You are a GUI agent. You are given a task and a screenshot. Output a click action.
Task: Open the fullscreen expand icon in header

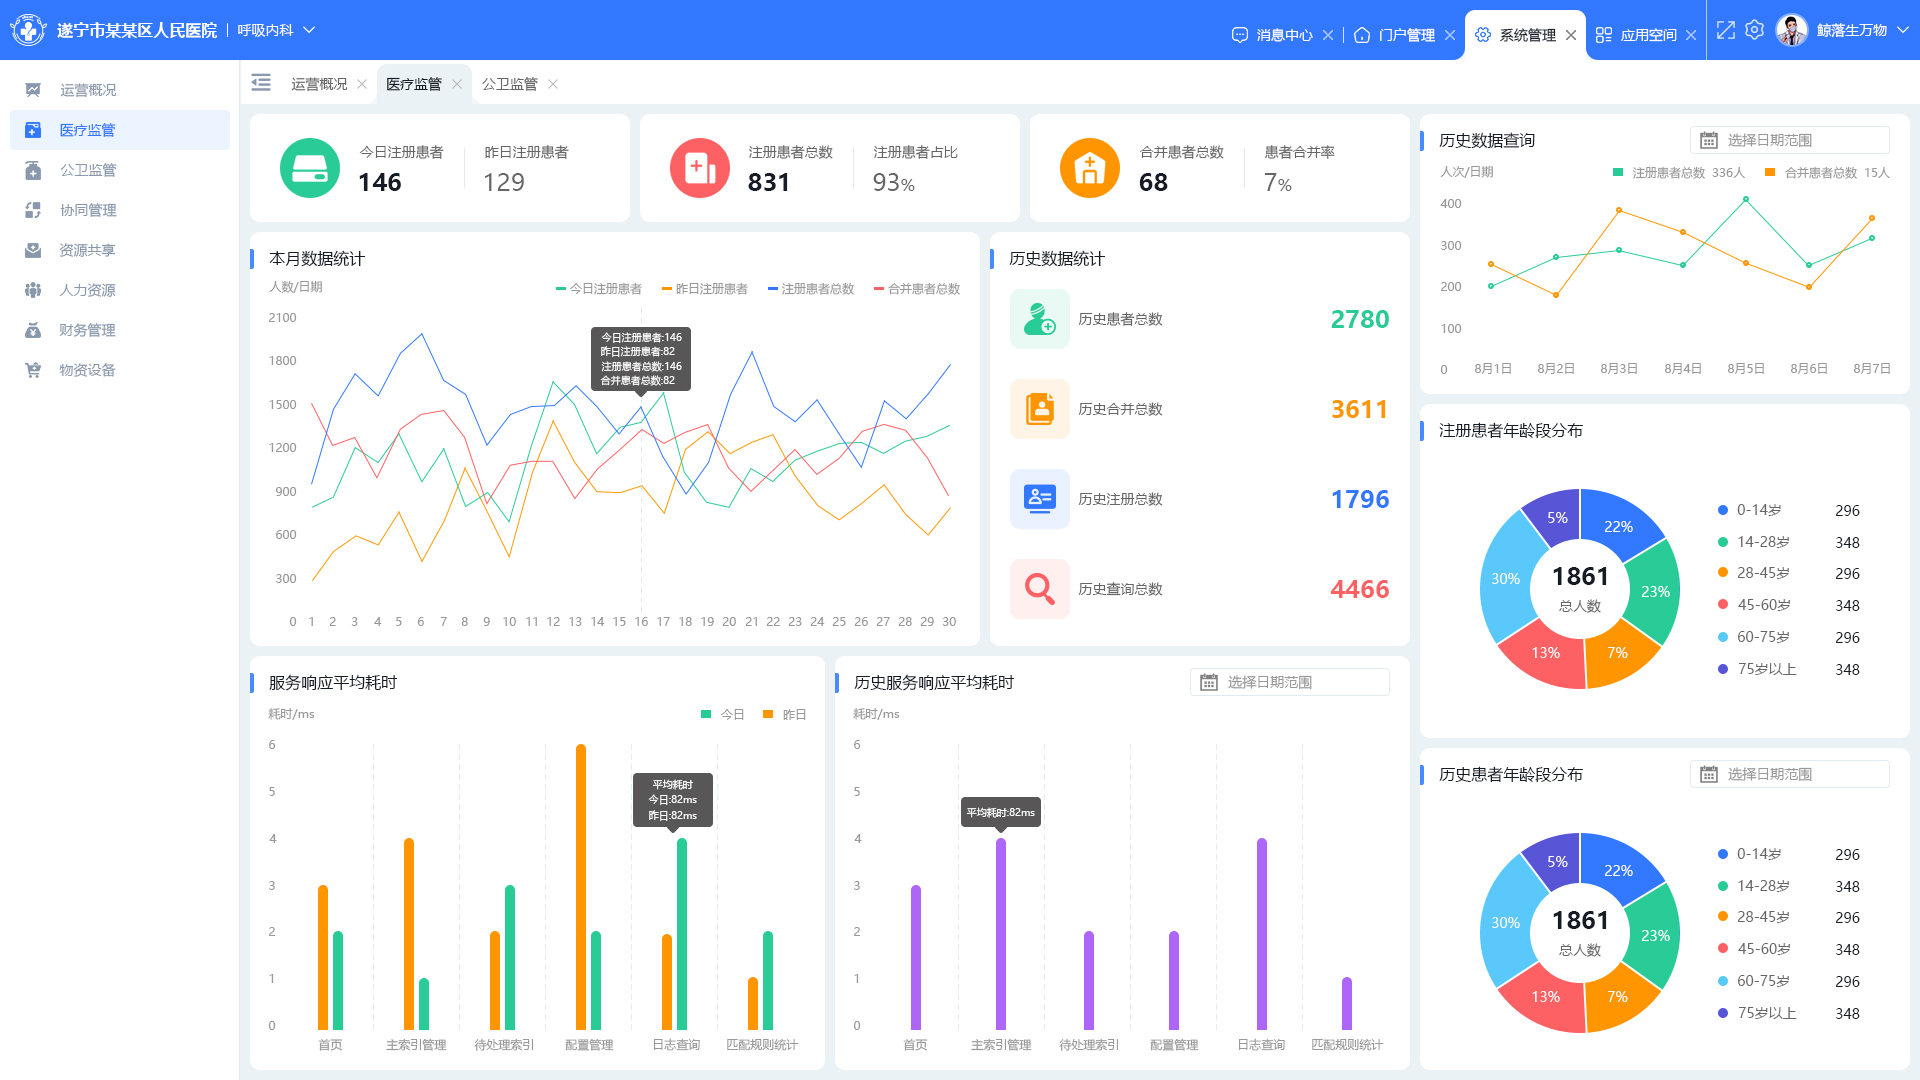[x=1726, y=31]
